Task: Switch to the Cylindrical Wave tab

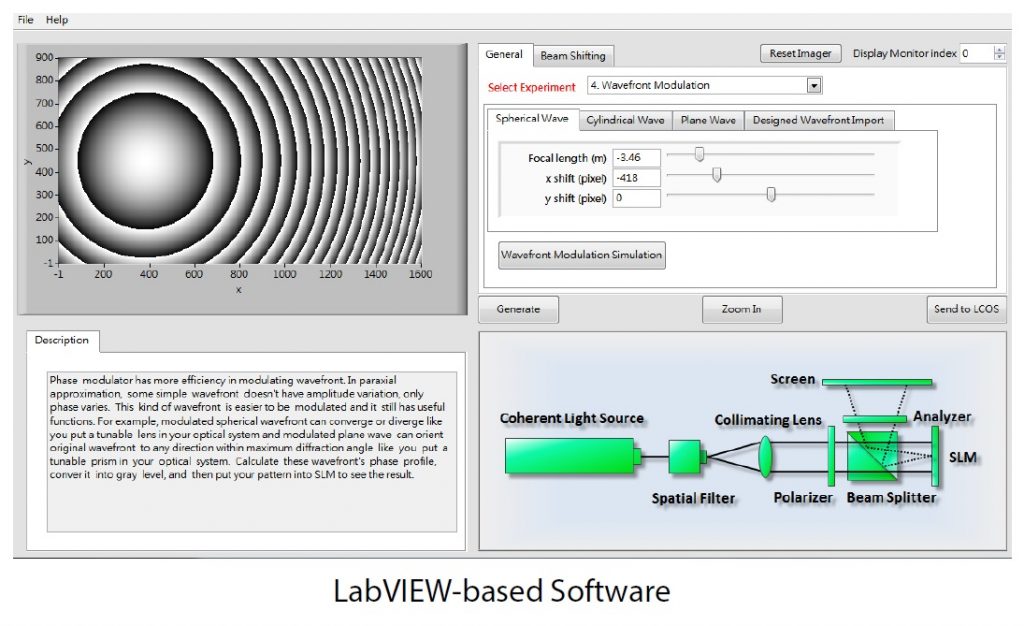Action: pyautogui.click(x=625, y=119)
